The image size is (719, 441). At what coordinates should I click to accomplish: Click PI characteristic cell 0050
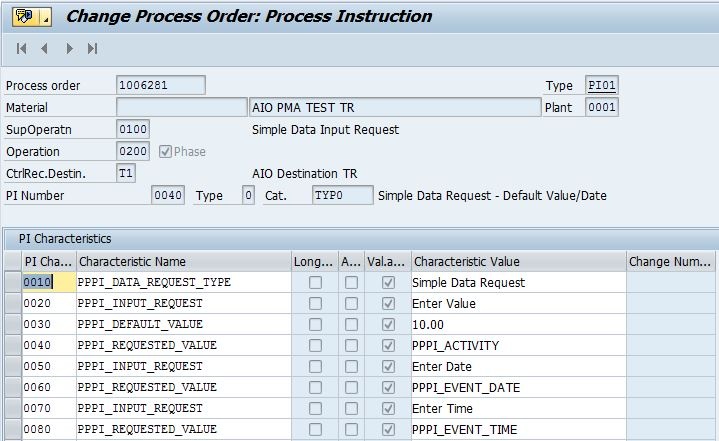(x=49, y=366)
